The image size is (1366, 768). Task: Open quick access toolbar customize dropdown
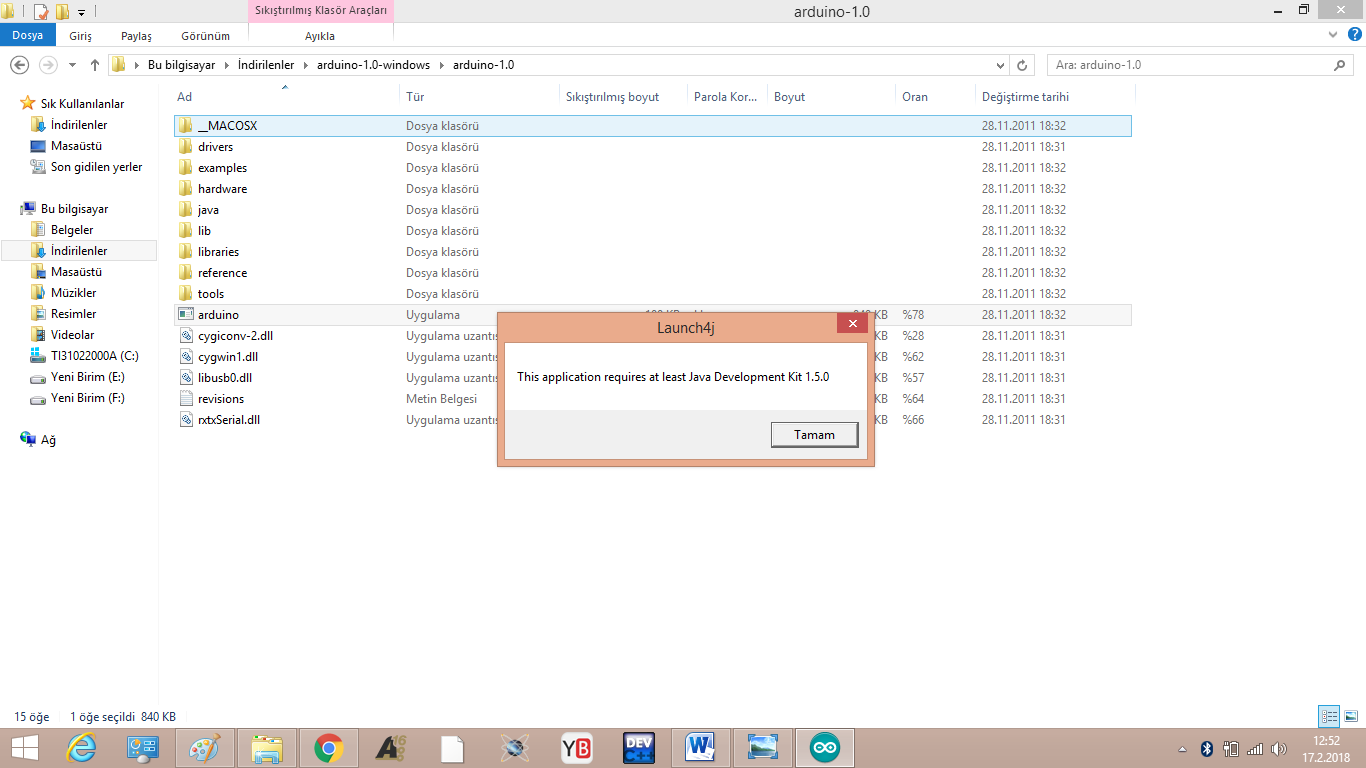(x=81, y=12)
